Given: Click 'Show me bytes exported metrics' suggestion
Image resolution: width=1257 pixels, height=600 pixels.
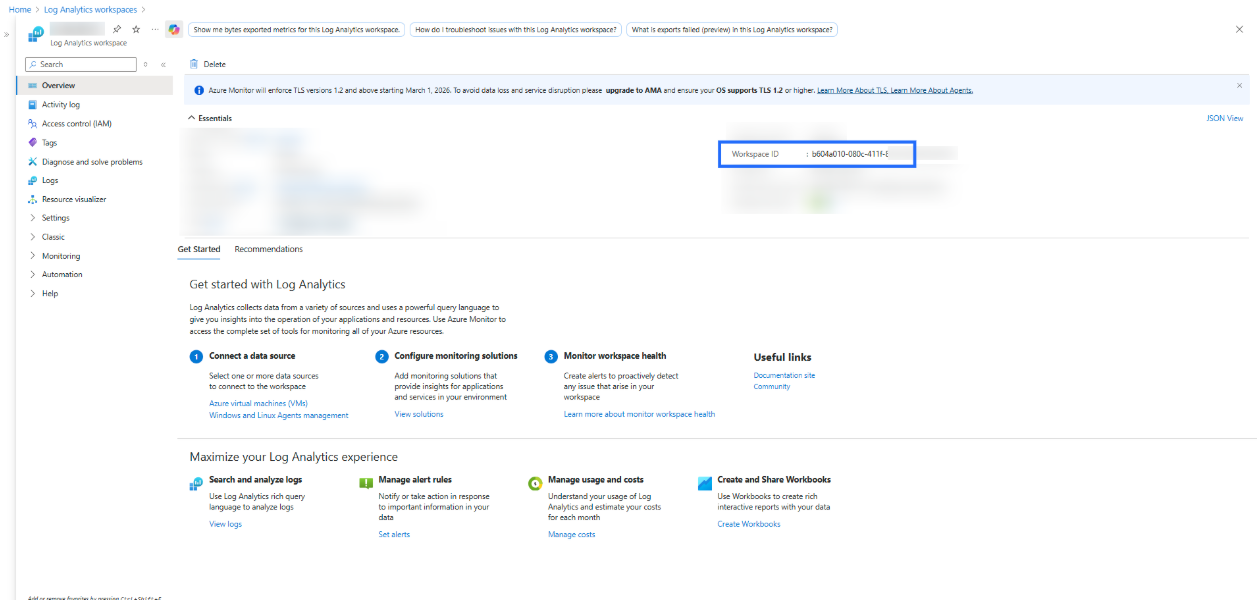Looking at the screenshot, I should [x=297, y=30].
